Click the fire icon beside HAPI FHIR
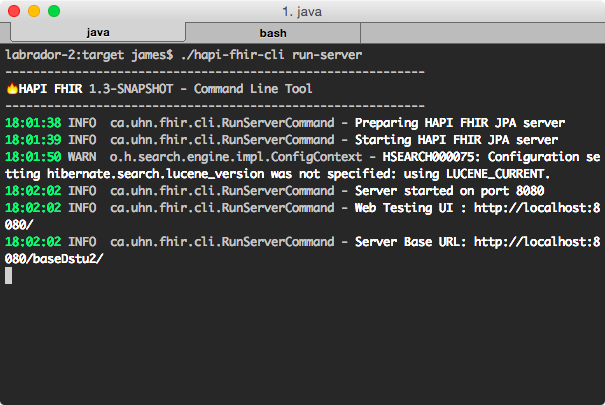605x405 pixels. click(11, 89)
